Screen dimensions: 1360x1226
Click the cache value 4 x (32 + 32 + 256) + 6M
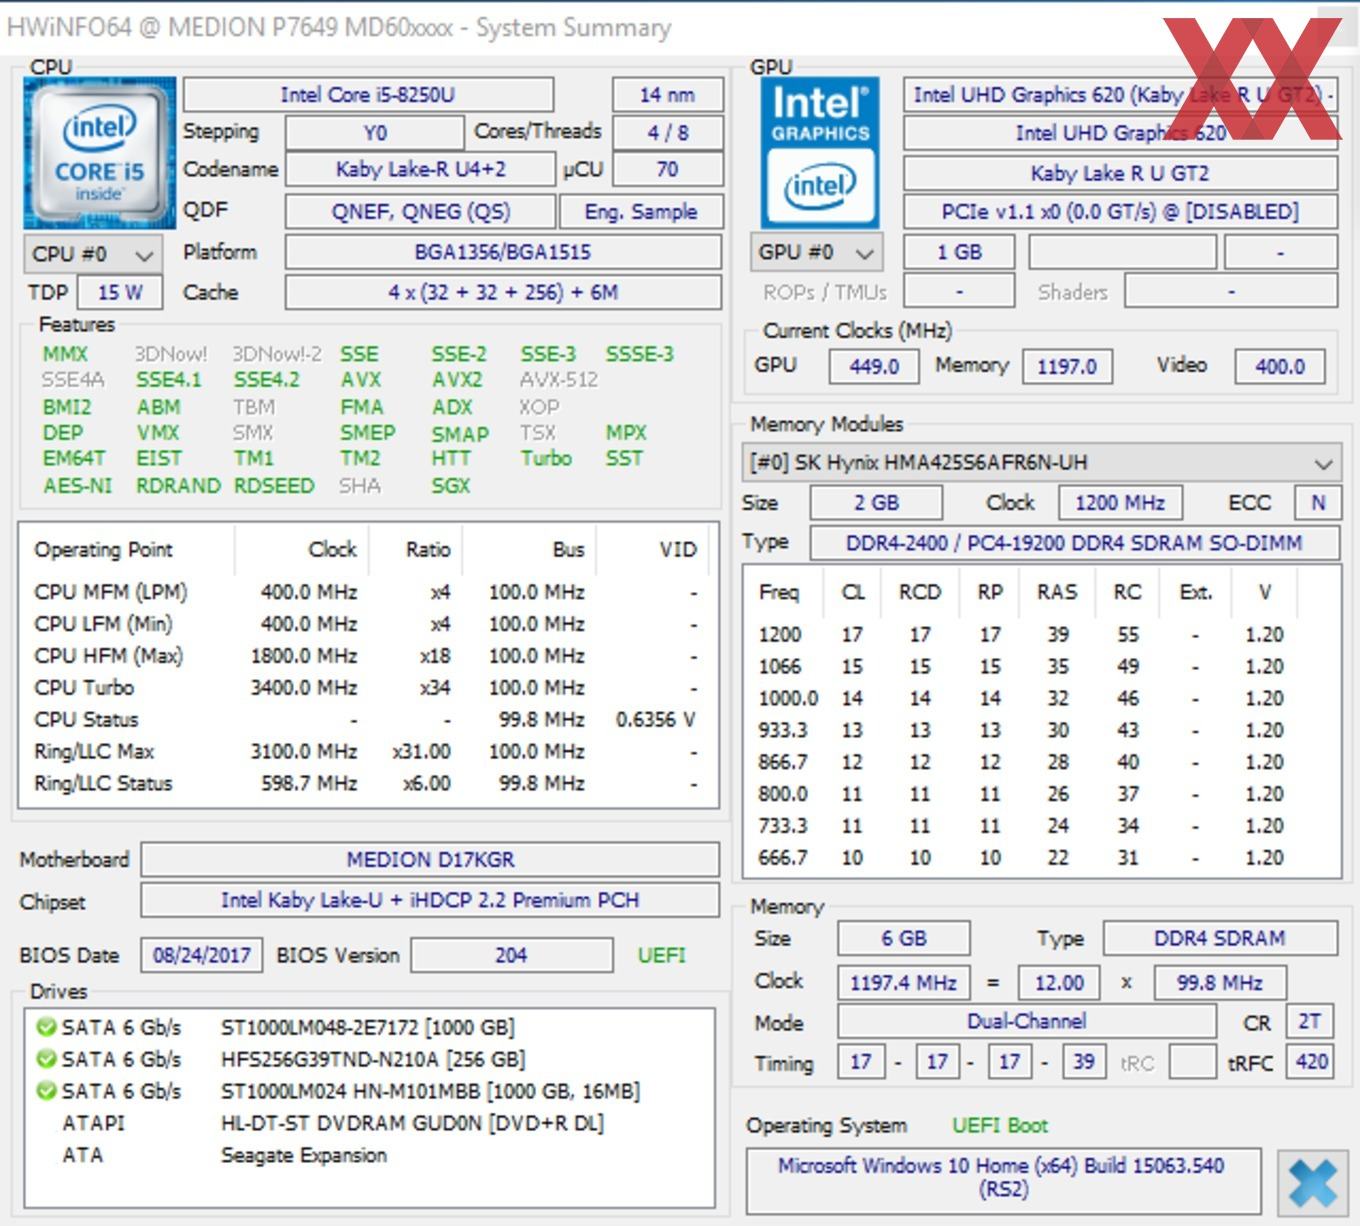tap(503, 293)
